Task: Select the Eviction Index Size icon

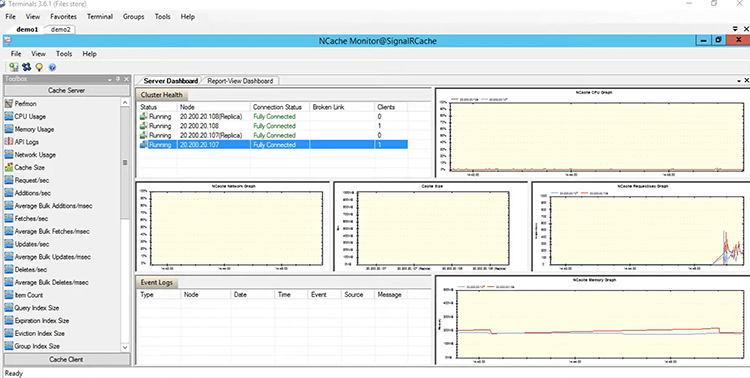Action: point(9,333)
